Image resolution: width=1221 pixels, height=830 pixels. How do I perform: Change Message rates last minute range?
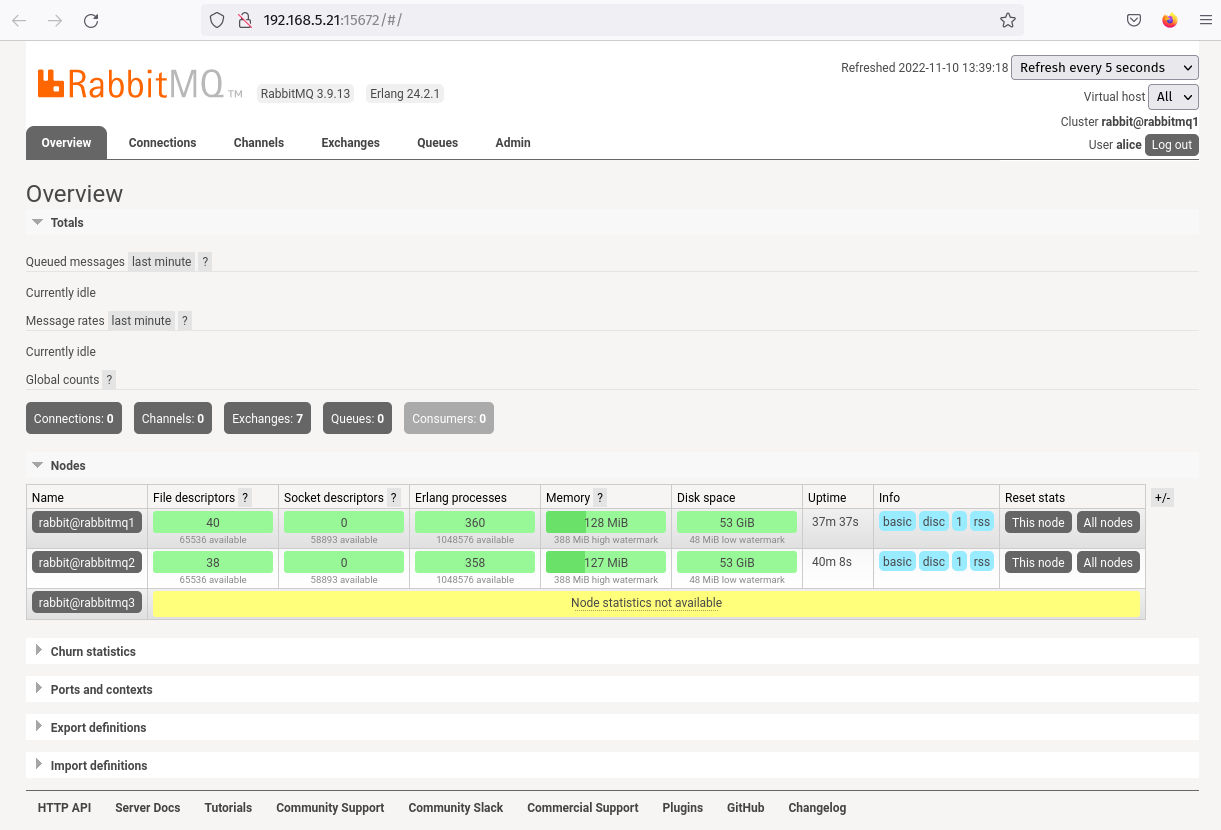pyautogui.click(x=141, y=321)
